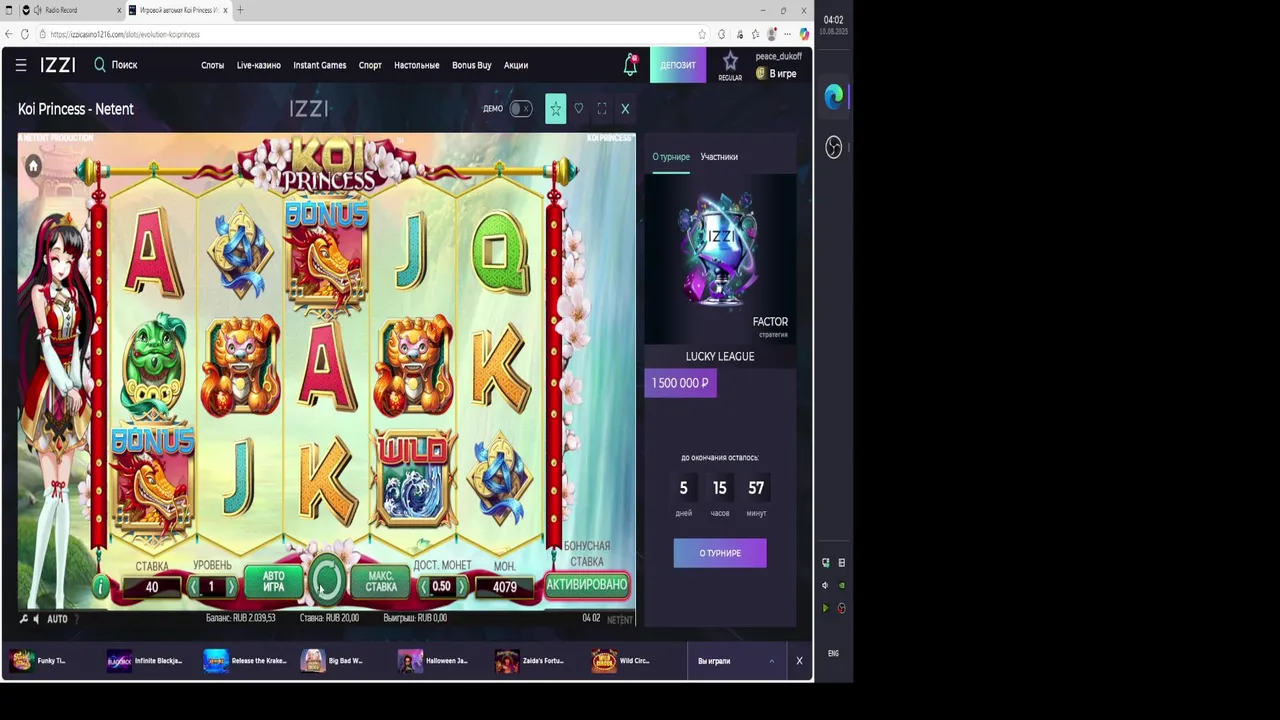Open the Lucky League tournament trophy image
1280x720 pixels.
pos(720,258)
